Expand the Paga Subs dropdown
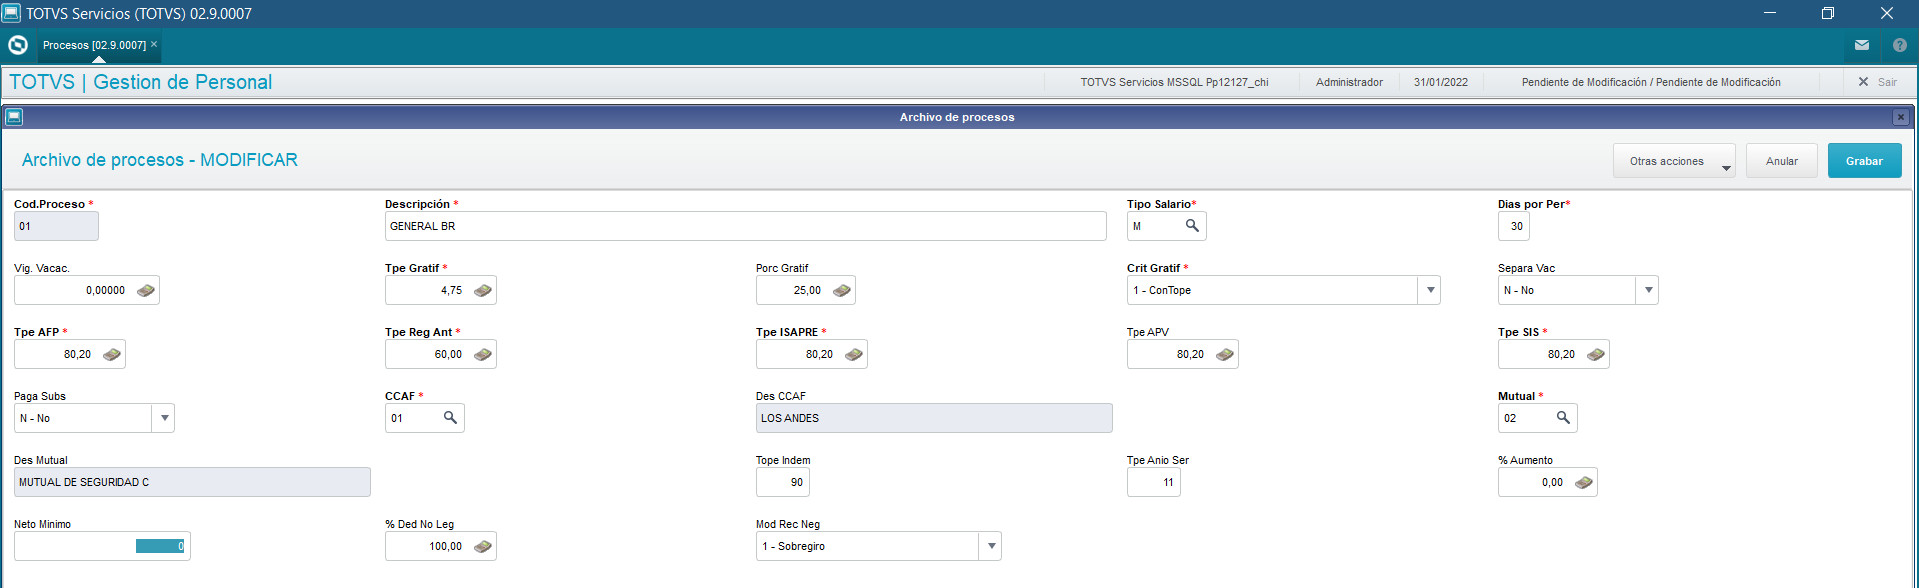 164,418
